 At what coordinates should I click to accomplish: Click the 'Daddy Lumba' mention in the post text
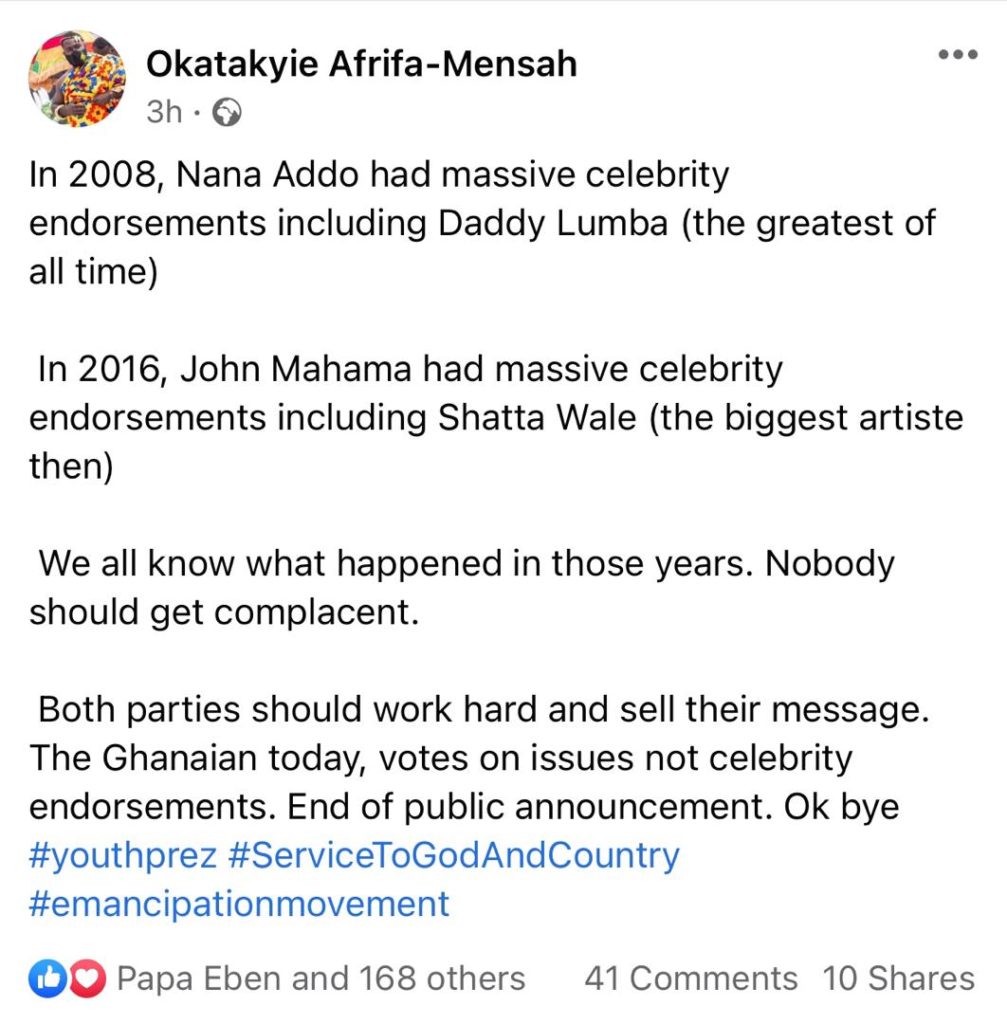[552, 223]
